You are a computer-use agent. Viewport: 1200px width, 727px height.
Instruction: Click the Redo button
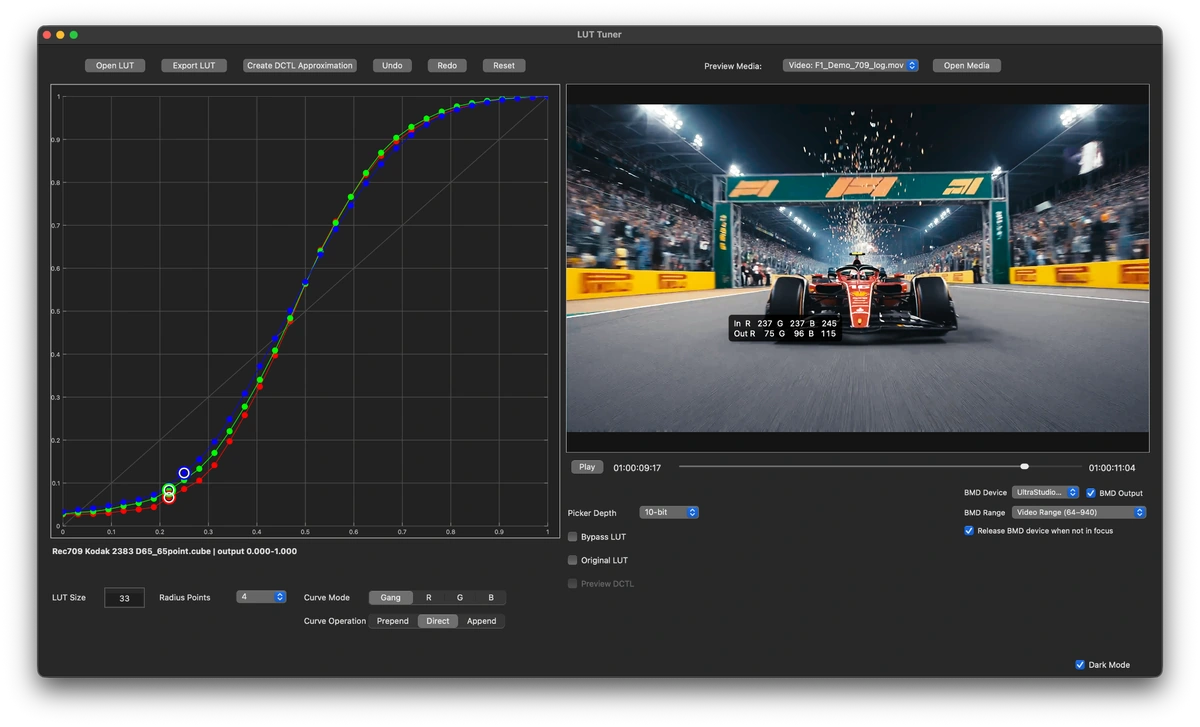(447, 66)
